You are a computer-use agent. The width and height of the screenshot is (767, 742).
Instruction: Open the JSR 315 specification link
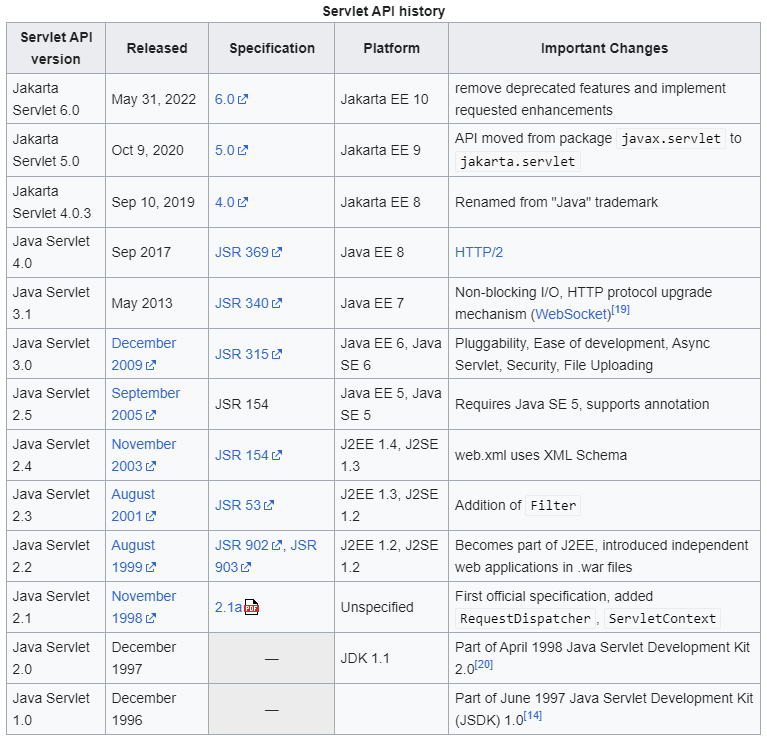[x=248, y=354]
